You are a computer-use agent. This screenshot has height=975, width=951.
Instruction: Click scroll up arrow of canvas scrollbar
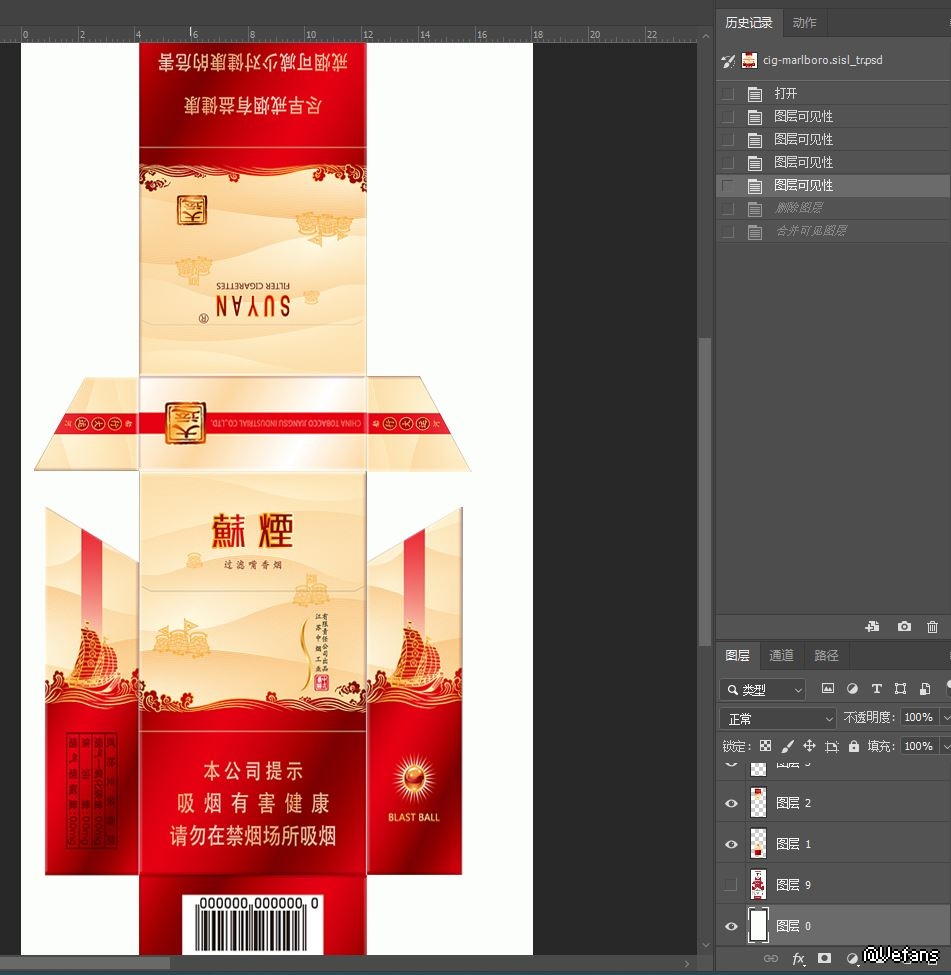coord(705,36)
